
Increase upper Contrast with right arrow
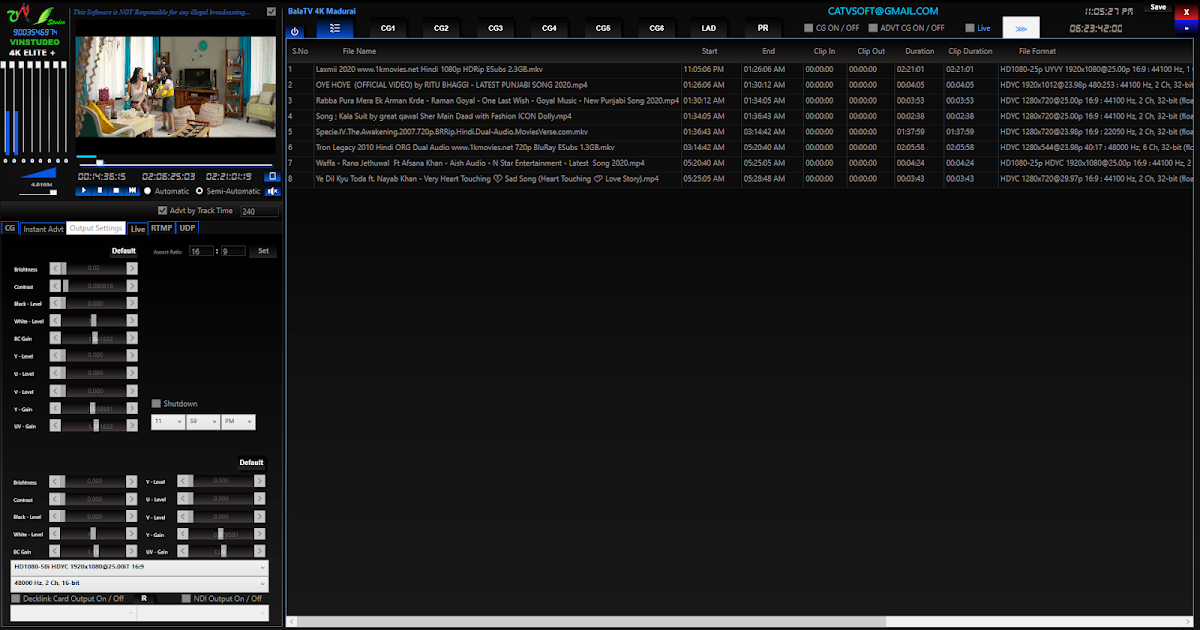133,286
